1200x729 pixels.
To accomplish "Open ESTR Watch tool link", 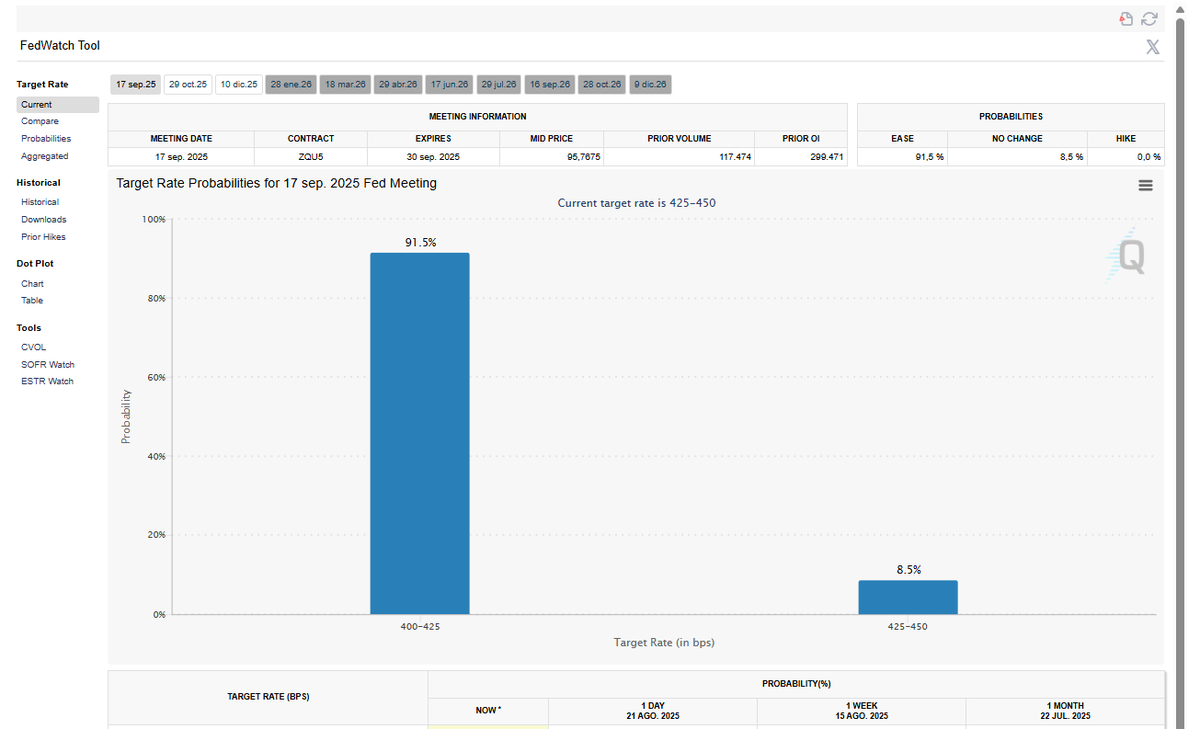I will (x=47, y=381).
